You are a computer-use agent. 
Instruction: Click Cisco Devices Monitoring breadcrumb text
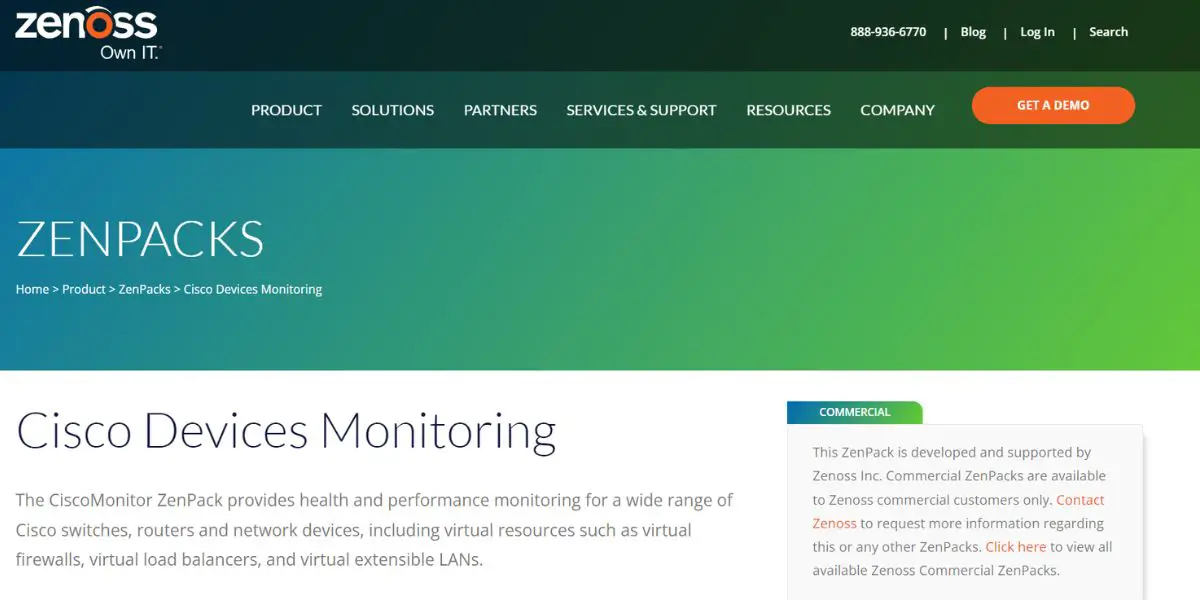click(x=253, y=289)
